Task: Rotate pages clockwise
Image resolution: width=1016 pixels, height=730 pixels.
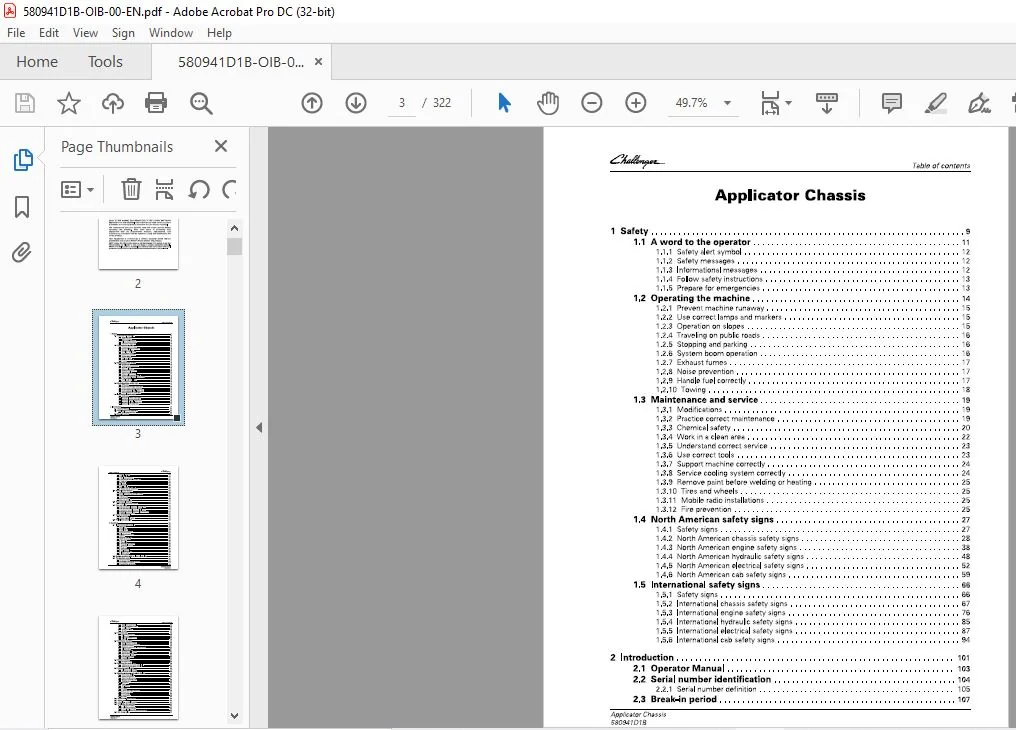Action: click(229, 190)
